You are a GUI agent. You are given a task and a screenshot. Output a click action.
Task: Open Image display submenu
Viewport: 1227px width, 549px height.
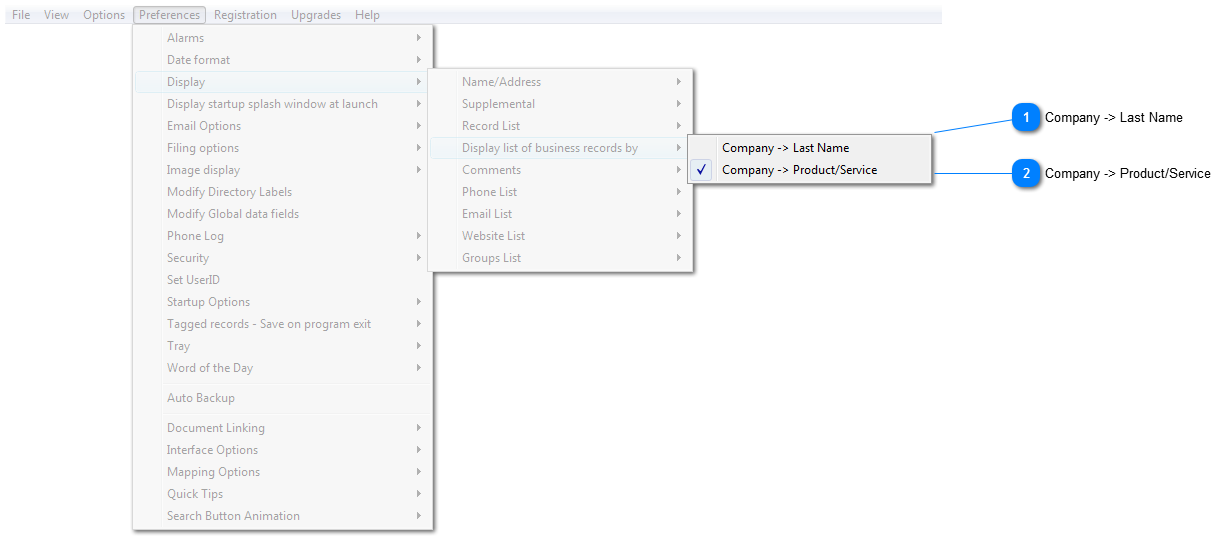(x=283, y=170)
